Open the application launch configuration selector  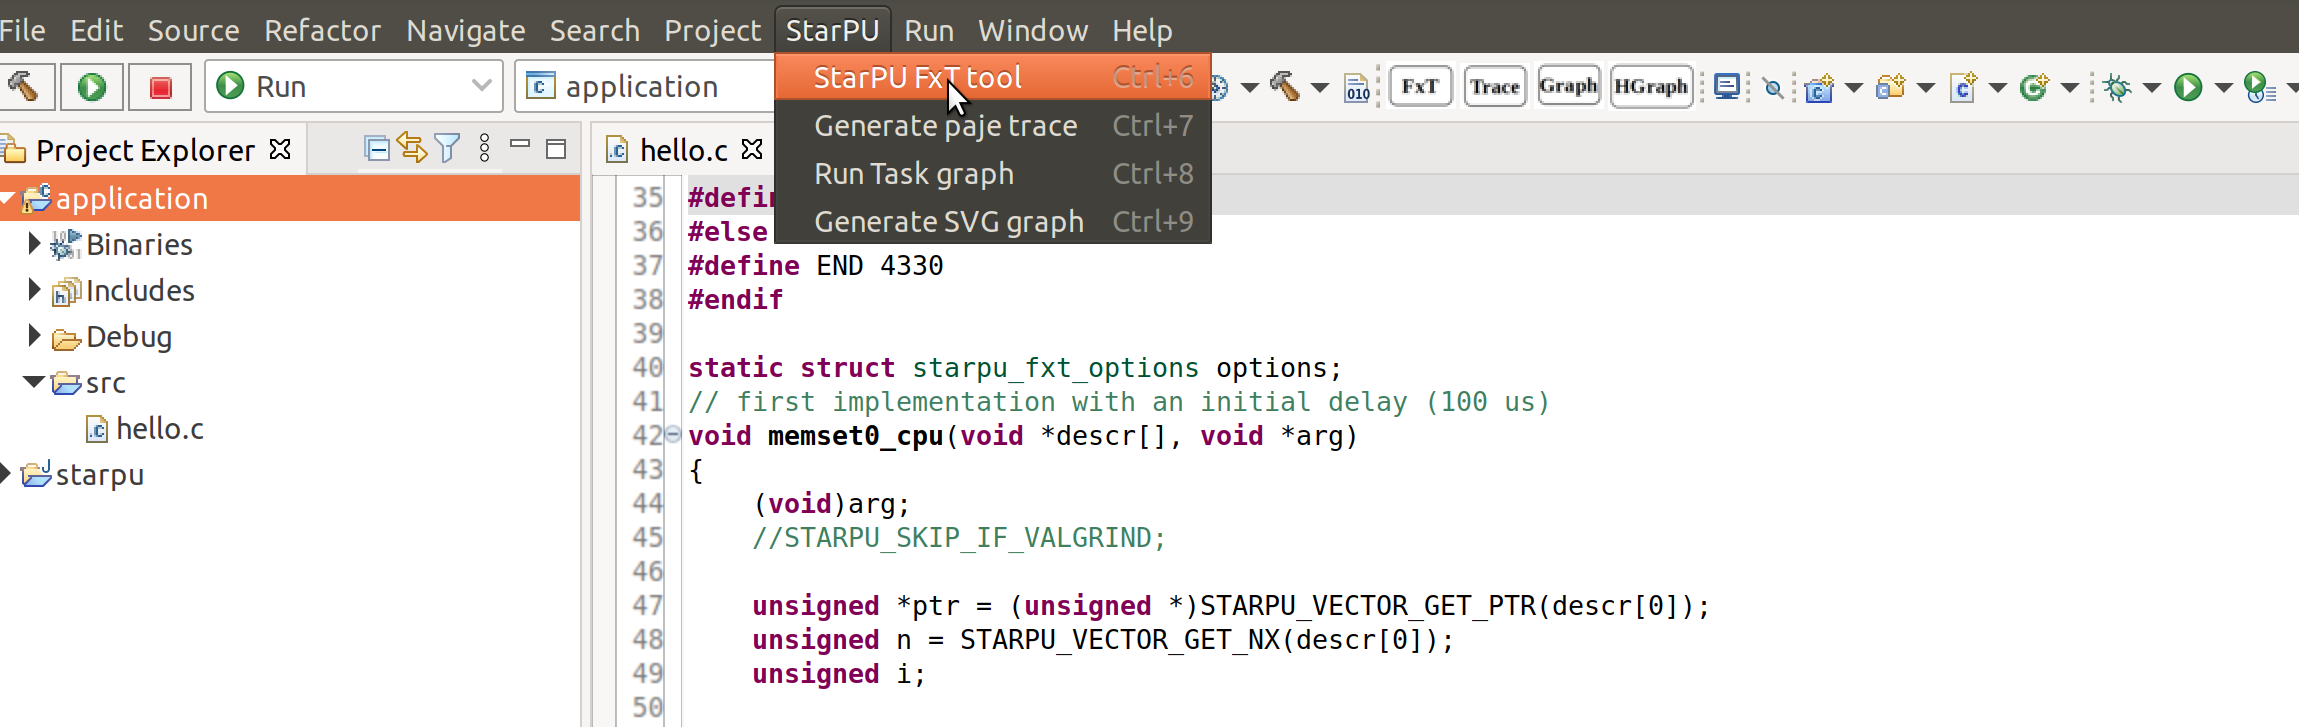[x=646, y=86]
